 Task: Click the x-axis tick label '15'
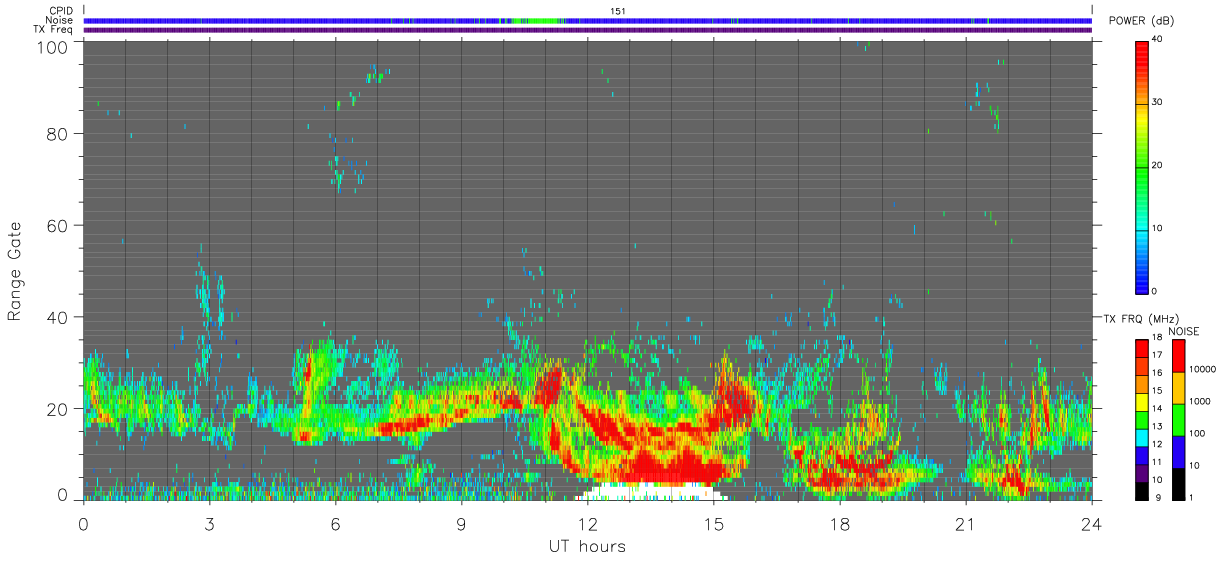click(713, 523)
